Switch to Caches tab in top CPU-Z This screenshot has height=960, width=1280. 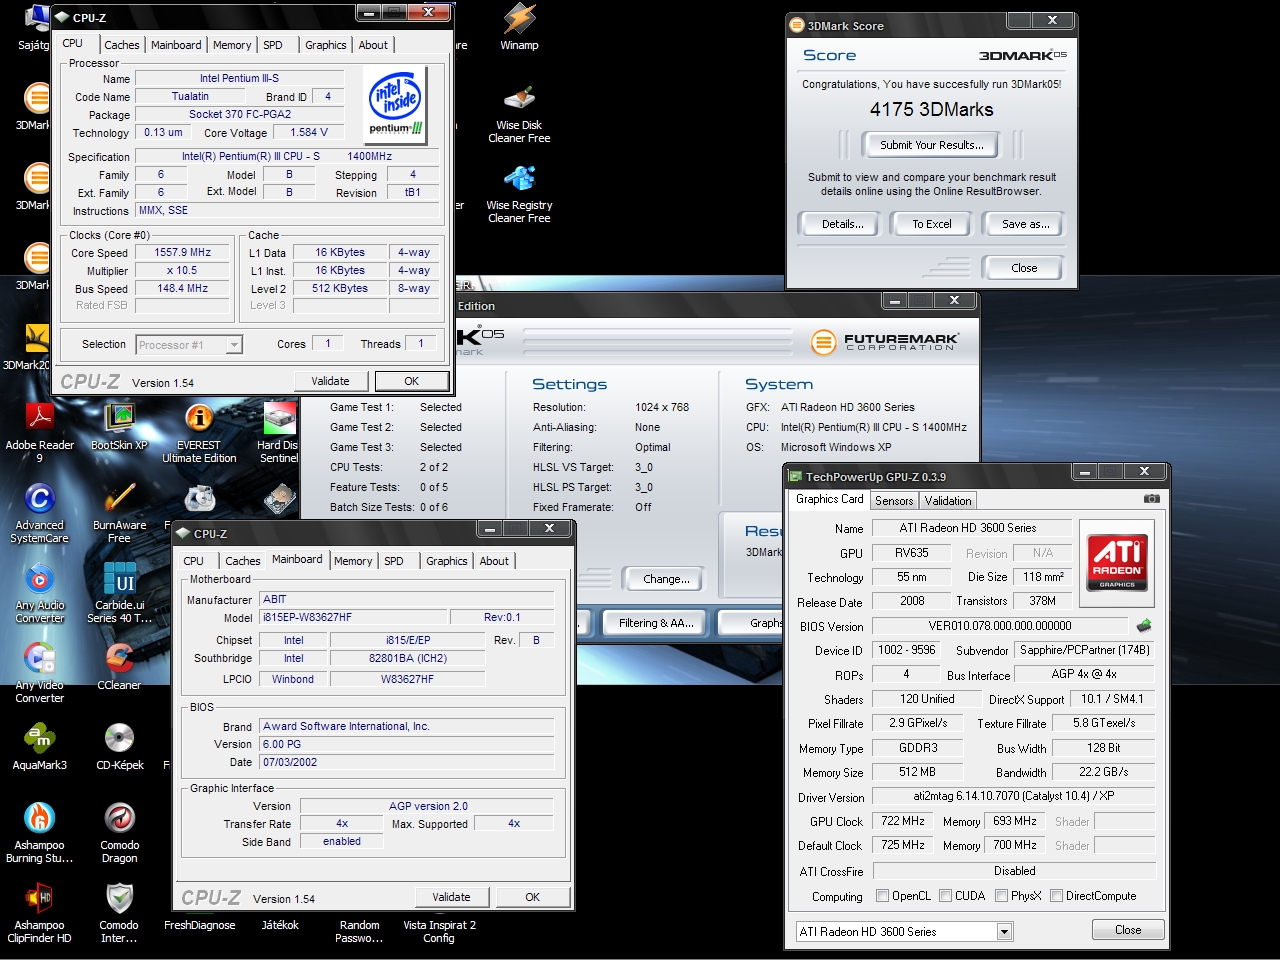122,45
